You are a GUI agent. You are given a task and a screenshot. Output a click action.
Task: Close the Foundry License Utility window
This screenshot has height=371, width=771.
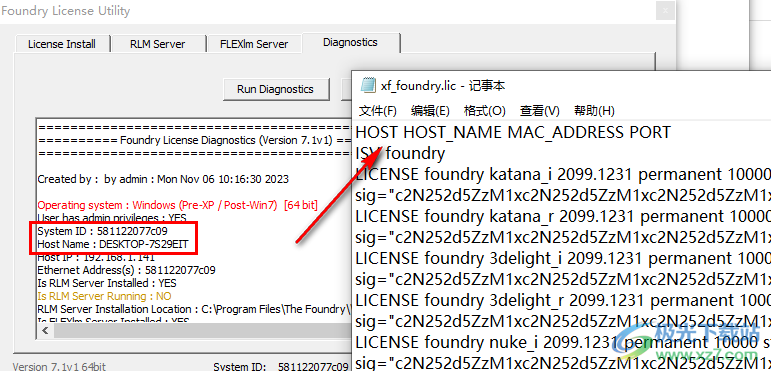[665, 10]
